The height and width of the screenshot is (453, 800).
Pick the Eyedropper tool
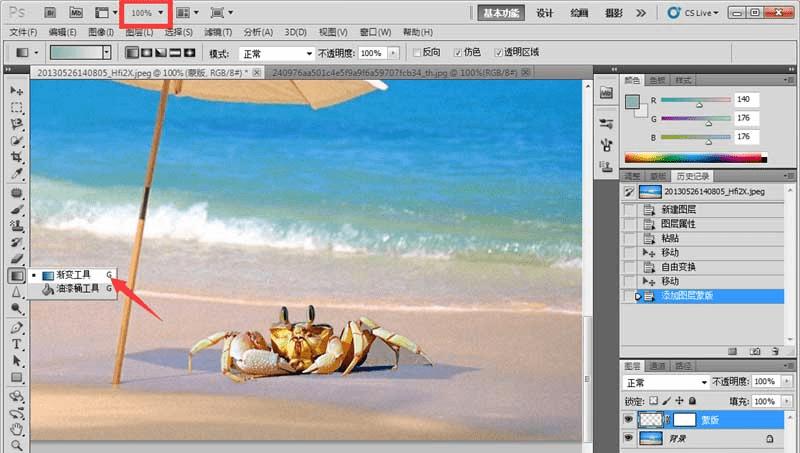17,174
